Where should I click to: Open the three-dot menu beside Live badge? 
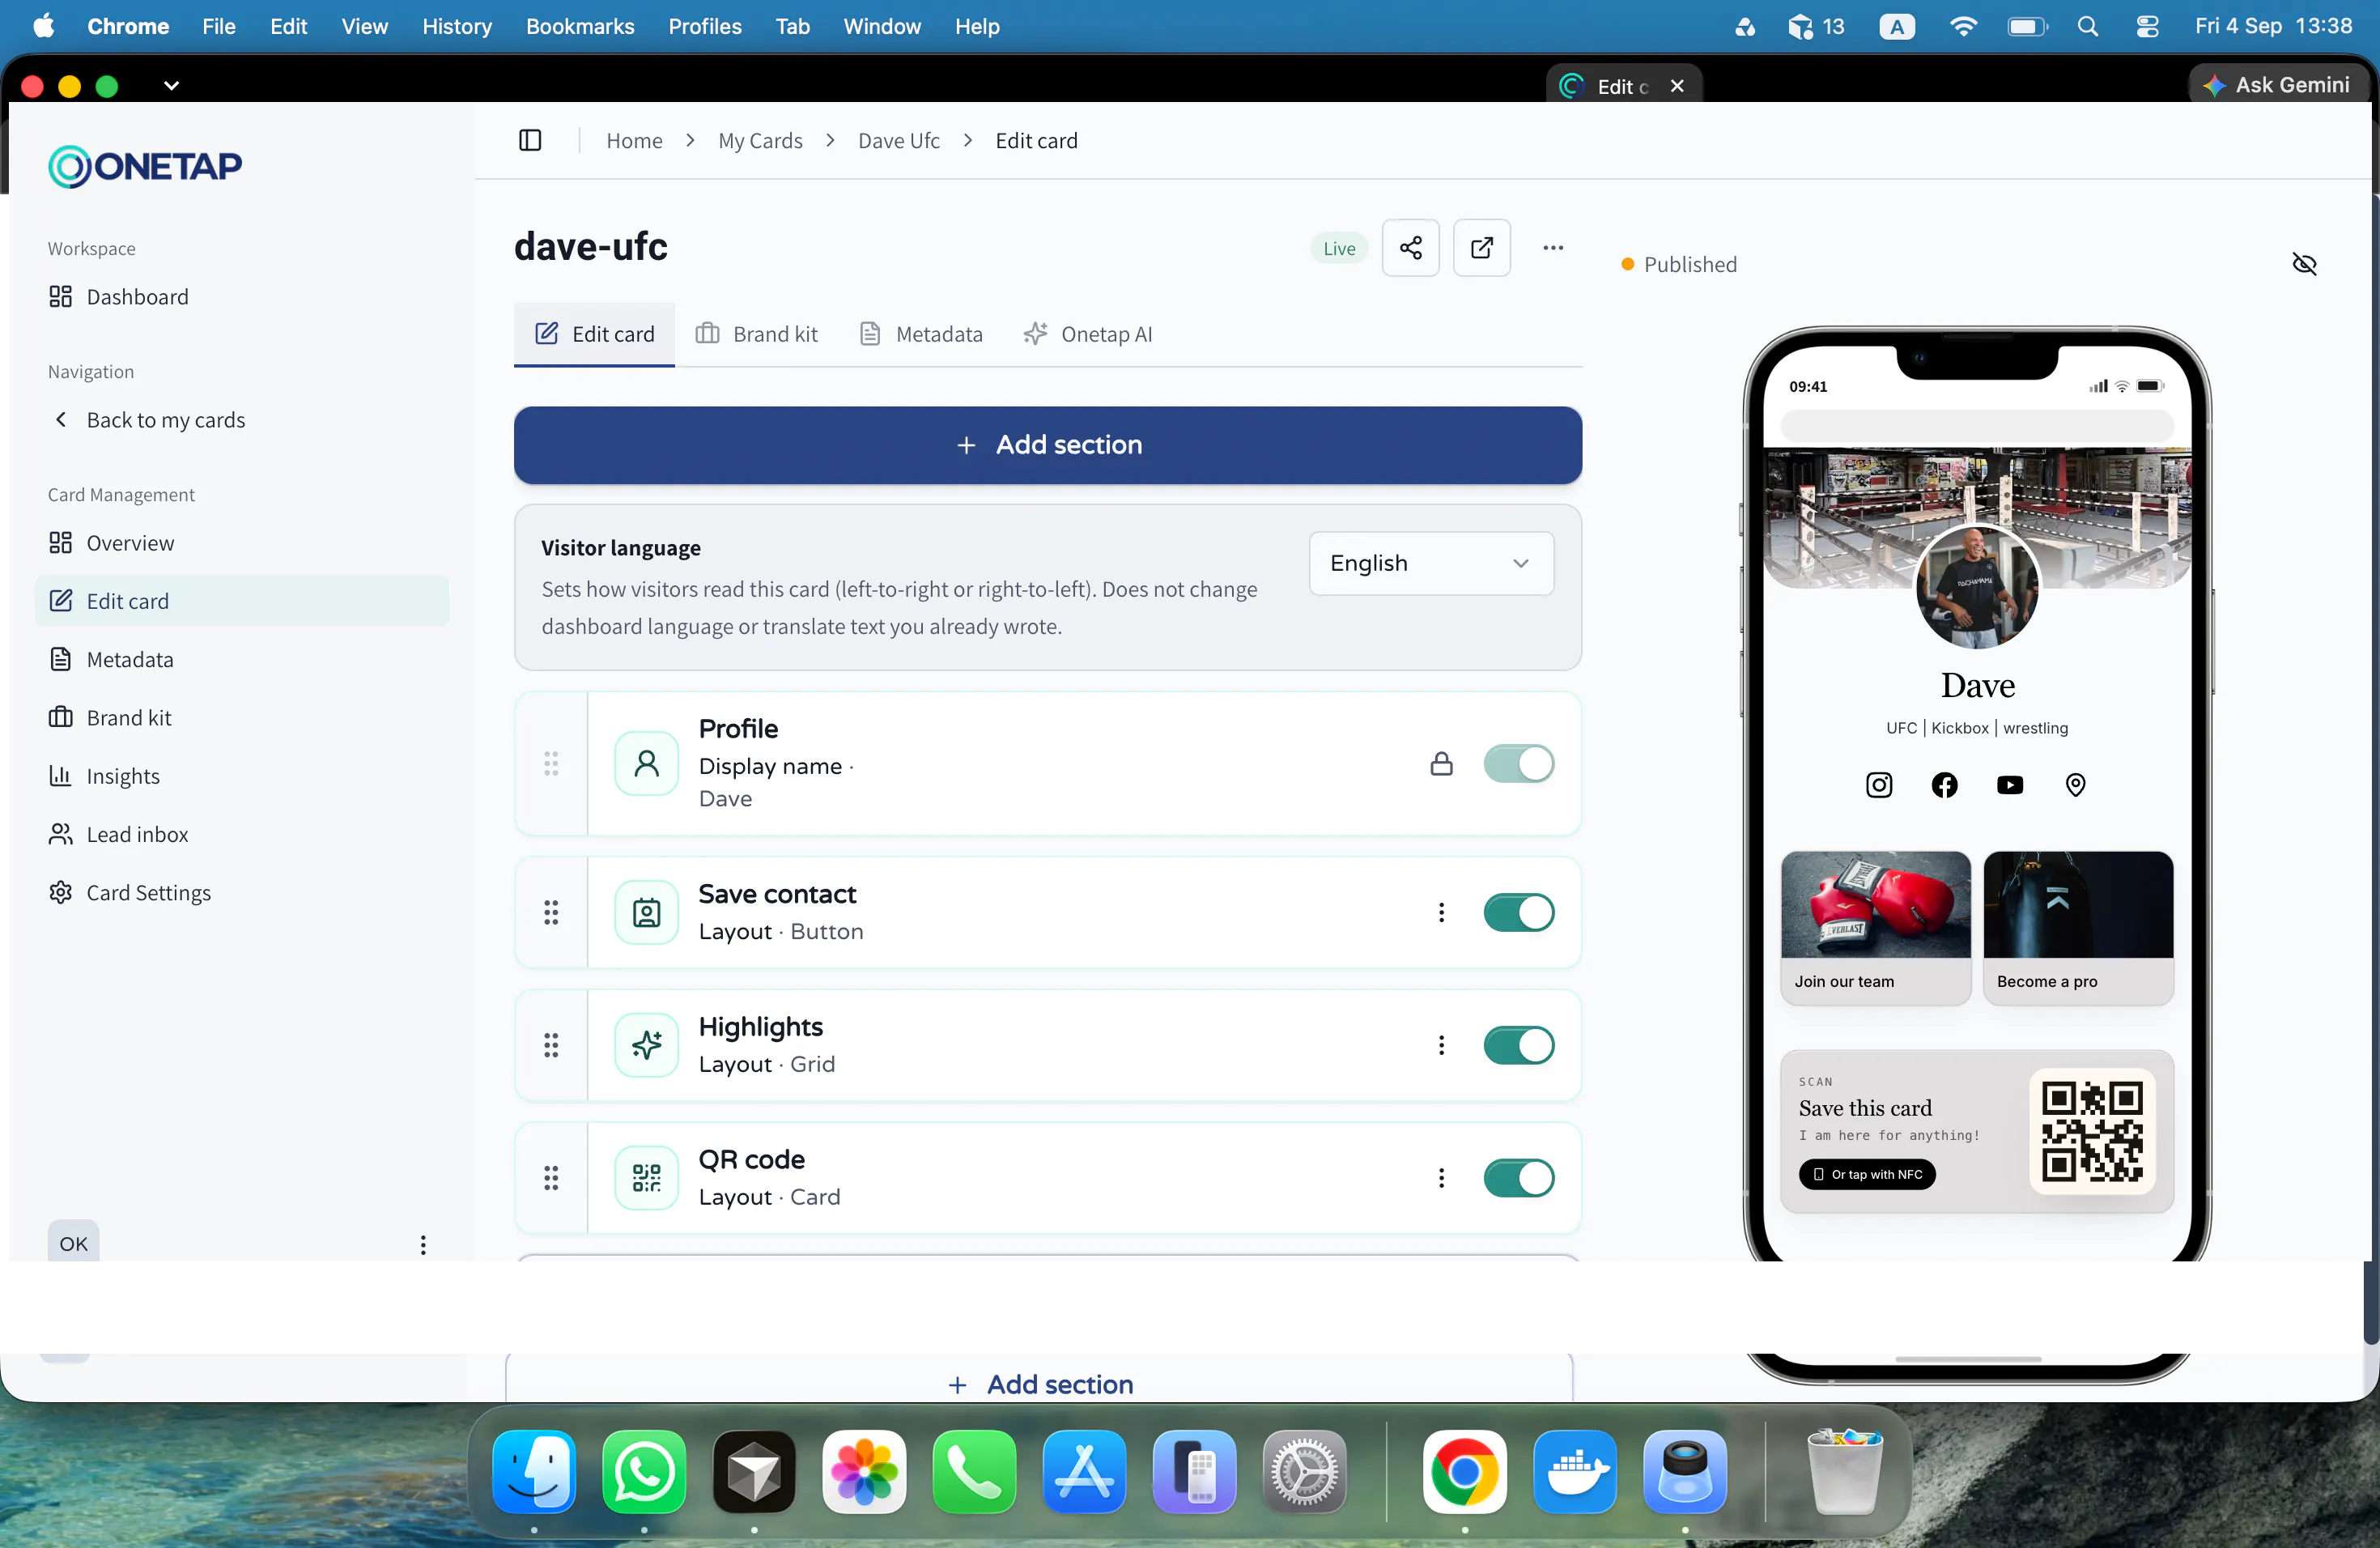pos(1552,247)
